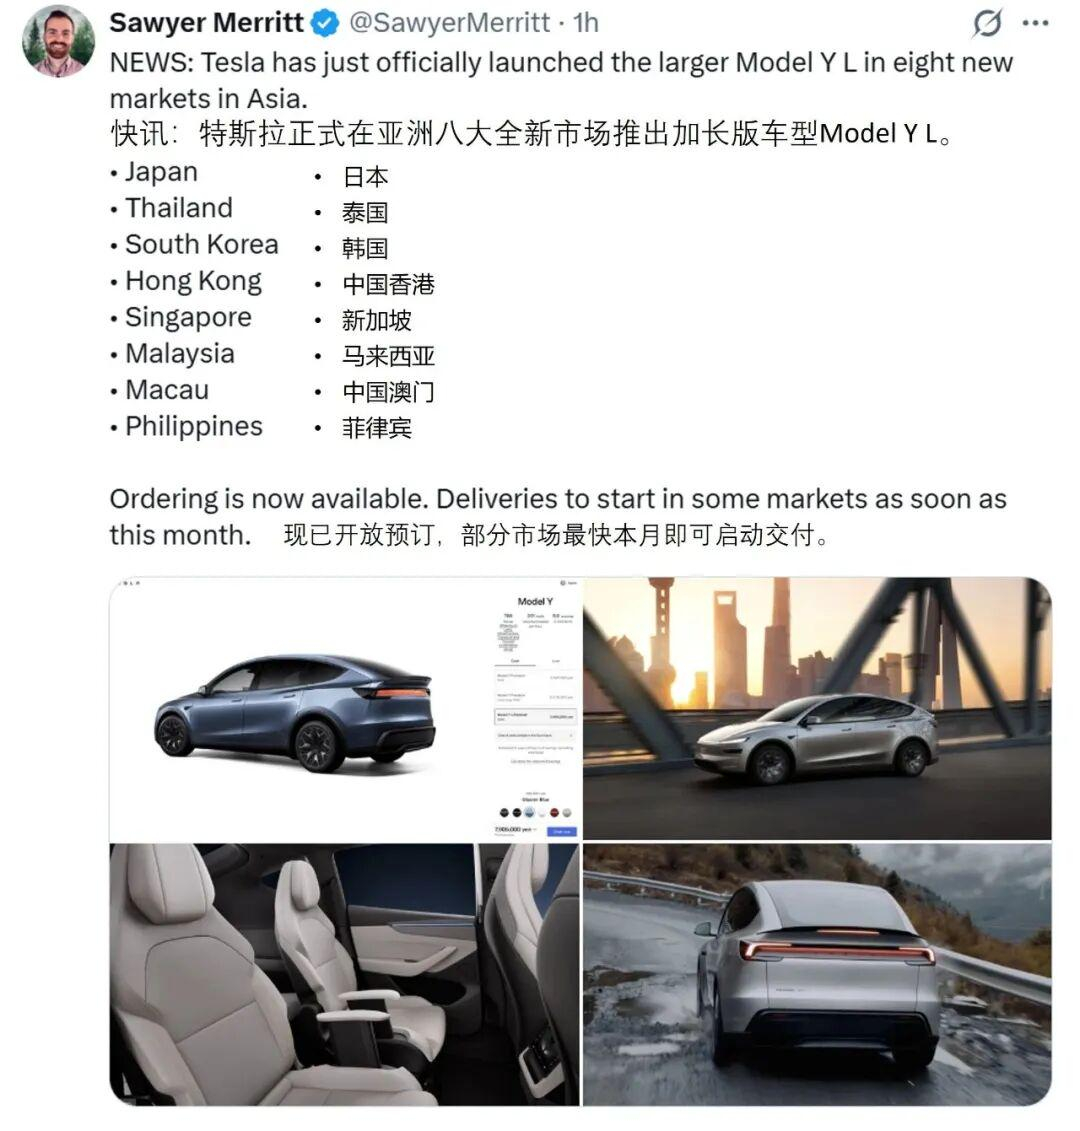Expand the collapsed row under trim options
Screen dimensions: 1080x1131
pos(535,735)
